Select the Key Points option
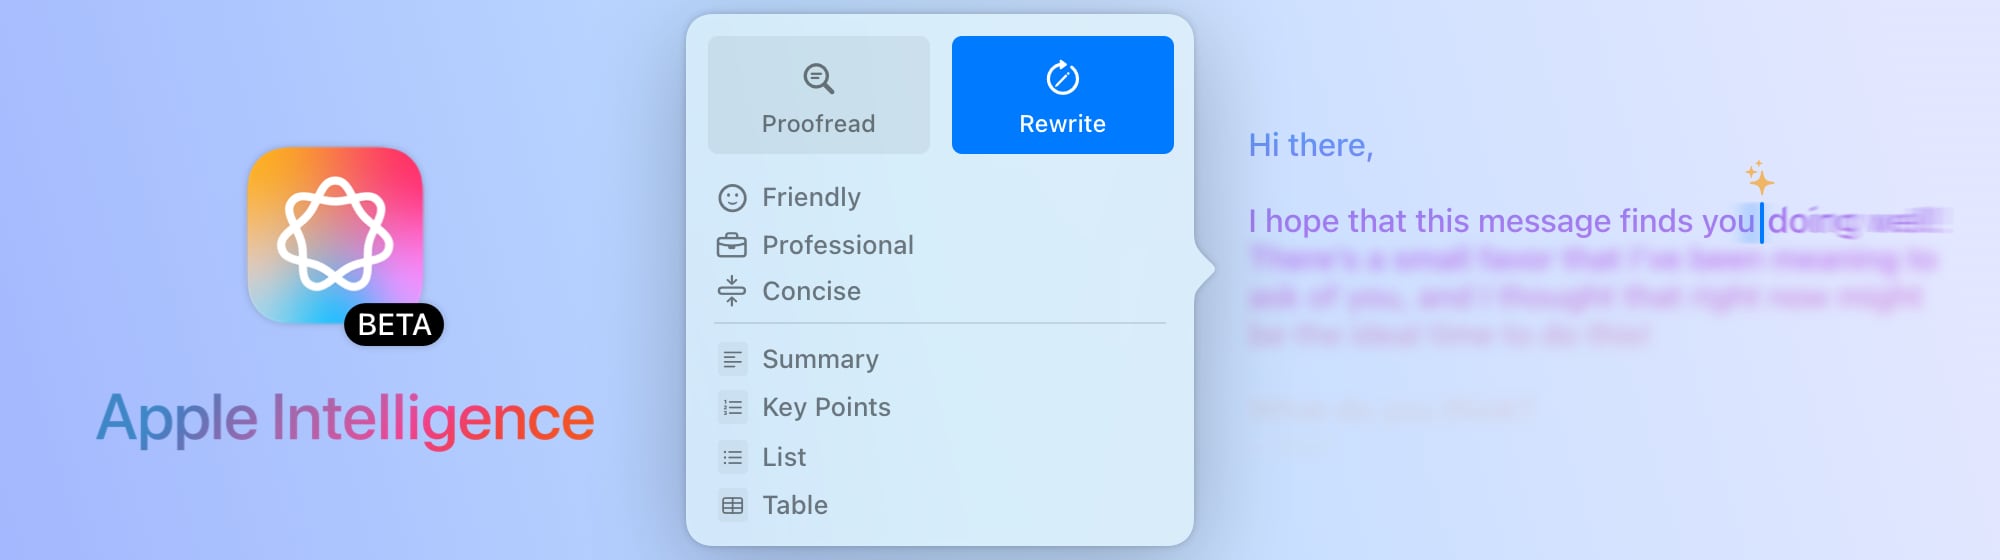 click(826, 407)
